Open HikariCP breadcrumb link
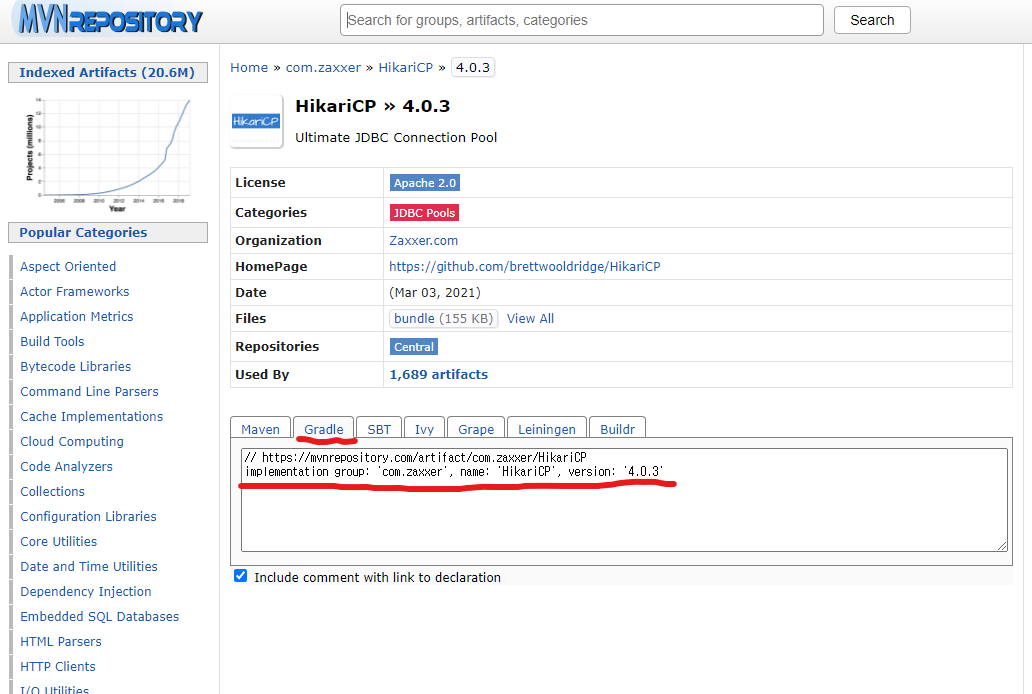This screenshot has width=1032, height=694. [x=405, y=67]
